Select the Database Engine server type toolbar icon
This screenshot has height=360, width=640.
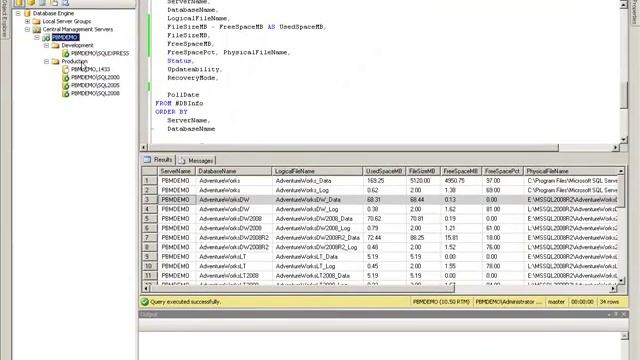tap(19, 3)
